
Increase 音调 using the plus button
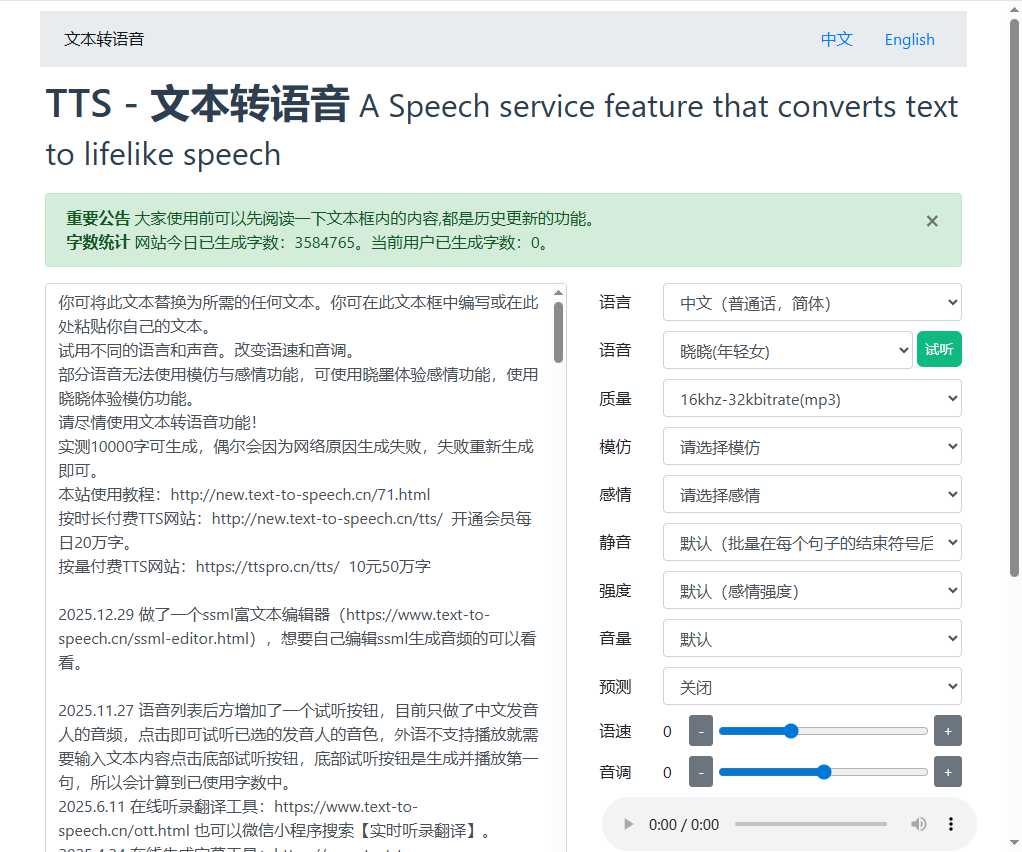(947, 771)
